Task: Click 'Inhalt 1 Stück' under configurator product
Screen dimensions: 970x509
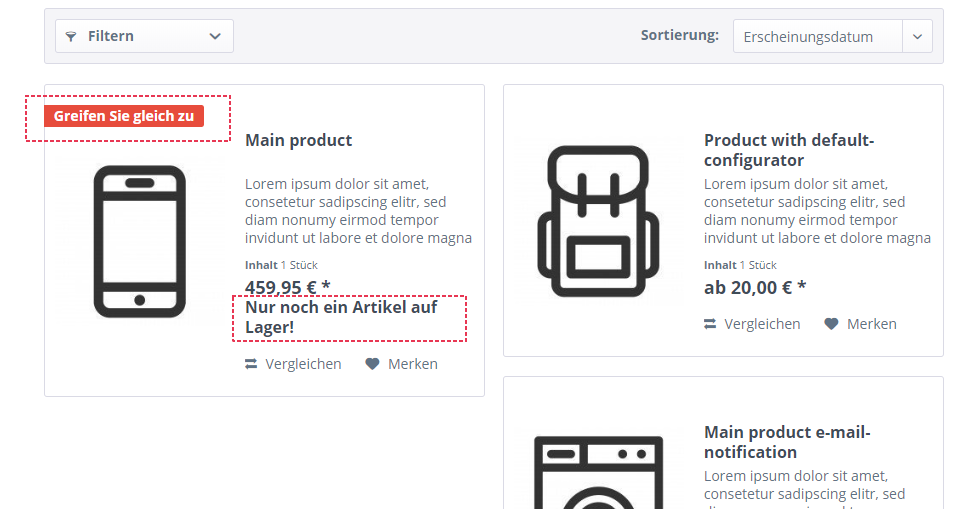Action: pos(740,265)
